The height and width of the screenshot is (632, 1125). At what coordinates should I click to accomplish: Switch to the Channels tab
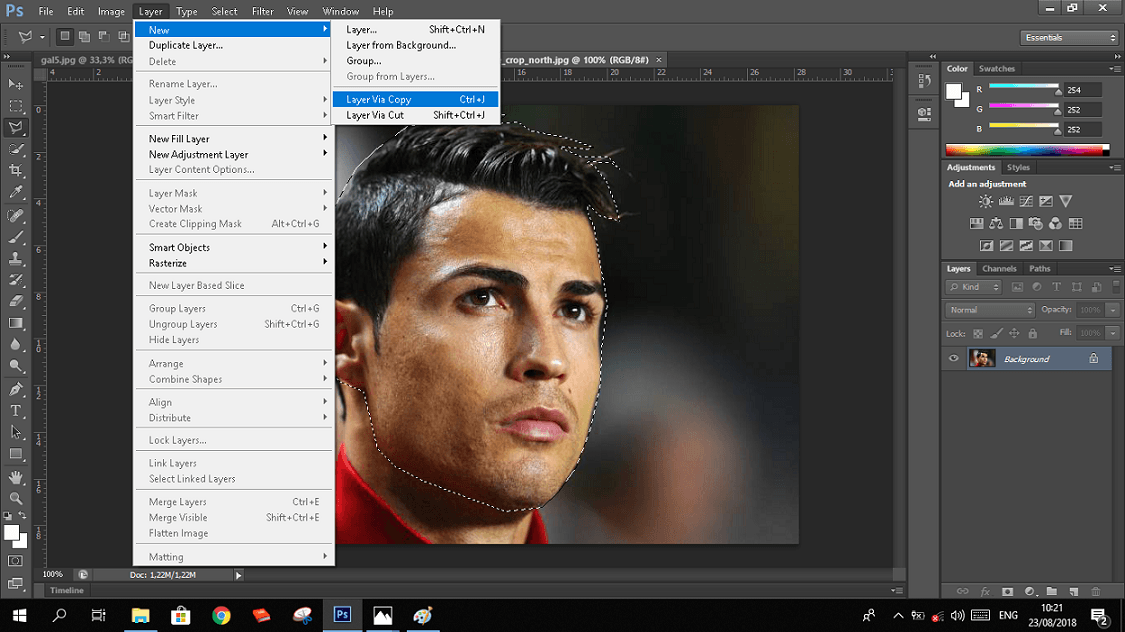pyautogui.click(x=999, y=269)
